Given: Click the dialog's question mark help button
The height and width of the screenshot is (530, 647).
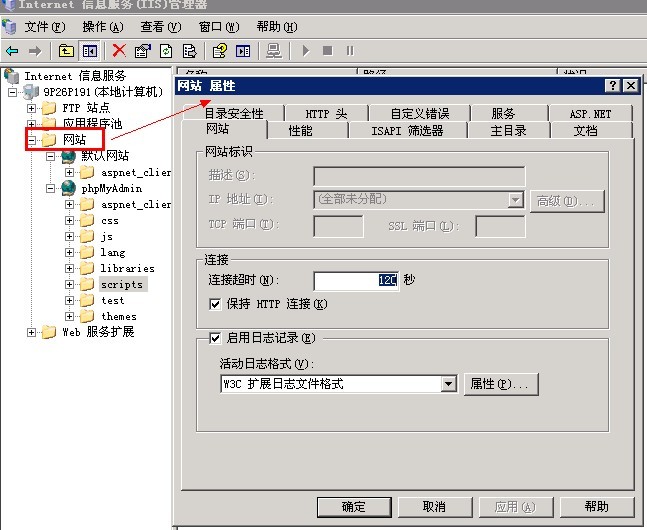Looking at the screenshot, I should click(x=613, y=86).
